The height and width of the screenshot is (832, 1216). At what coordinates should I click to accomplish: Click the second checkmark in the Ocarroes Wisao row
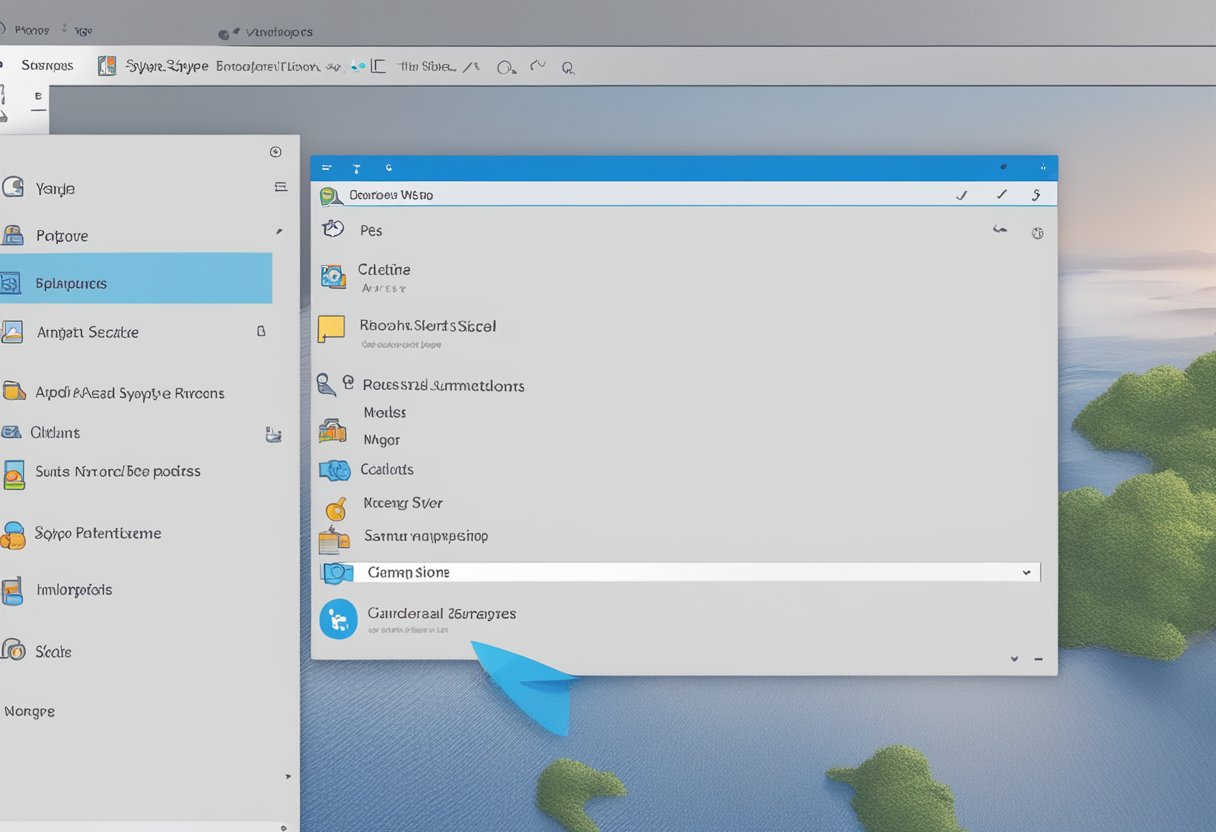coord(1001,195)
